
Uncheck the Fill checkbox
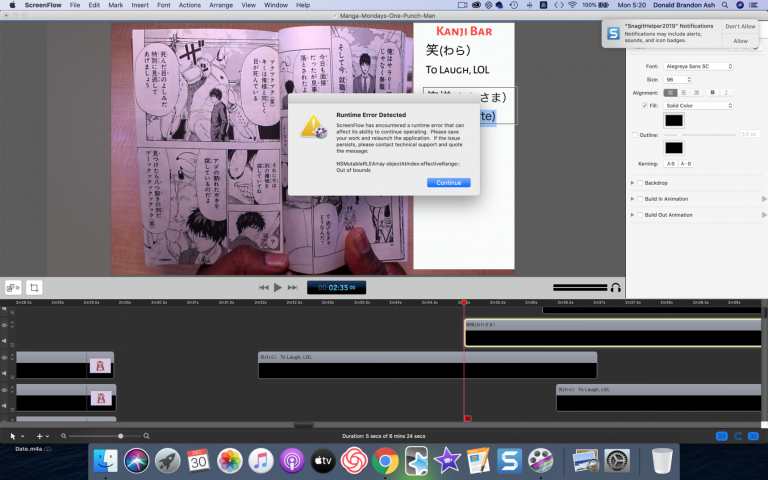click(645, 106)
